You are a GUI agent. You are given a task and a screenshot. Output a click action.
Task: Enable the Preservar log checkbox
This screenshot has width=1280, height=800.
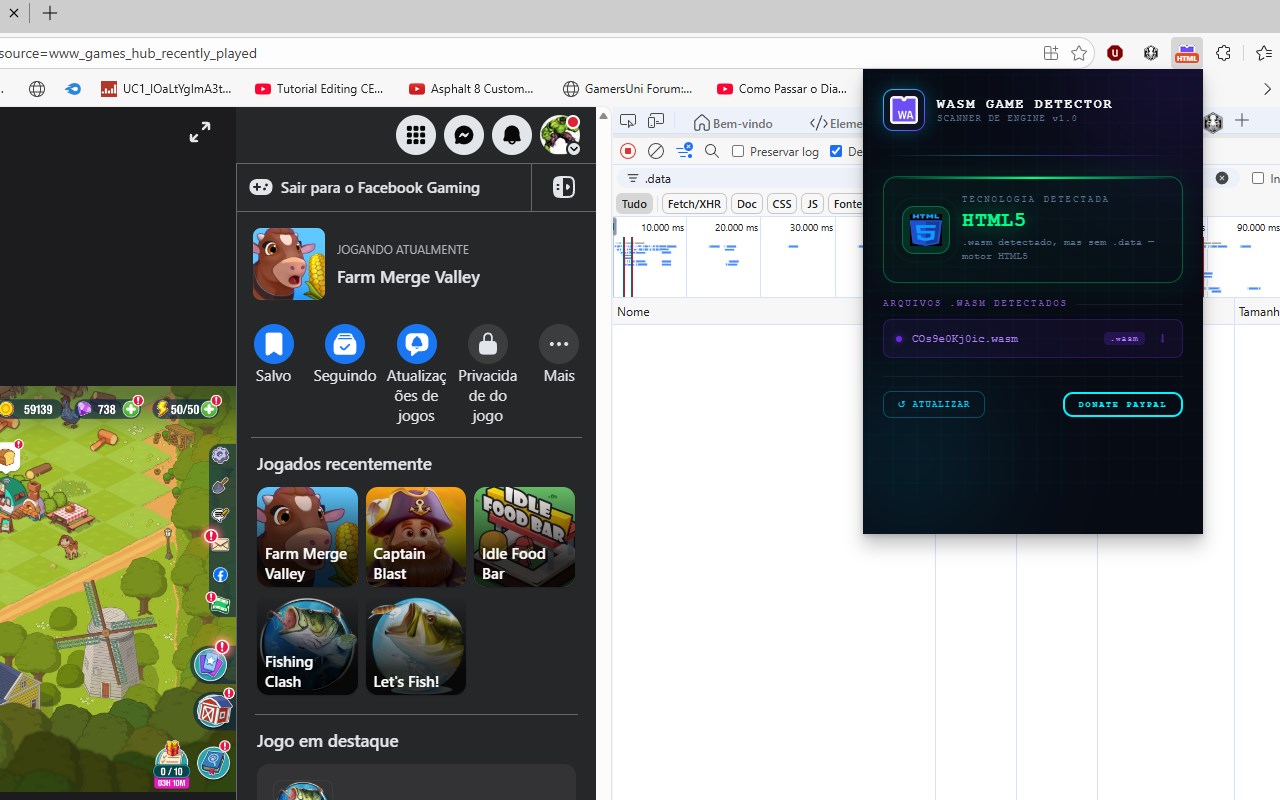738,151
